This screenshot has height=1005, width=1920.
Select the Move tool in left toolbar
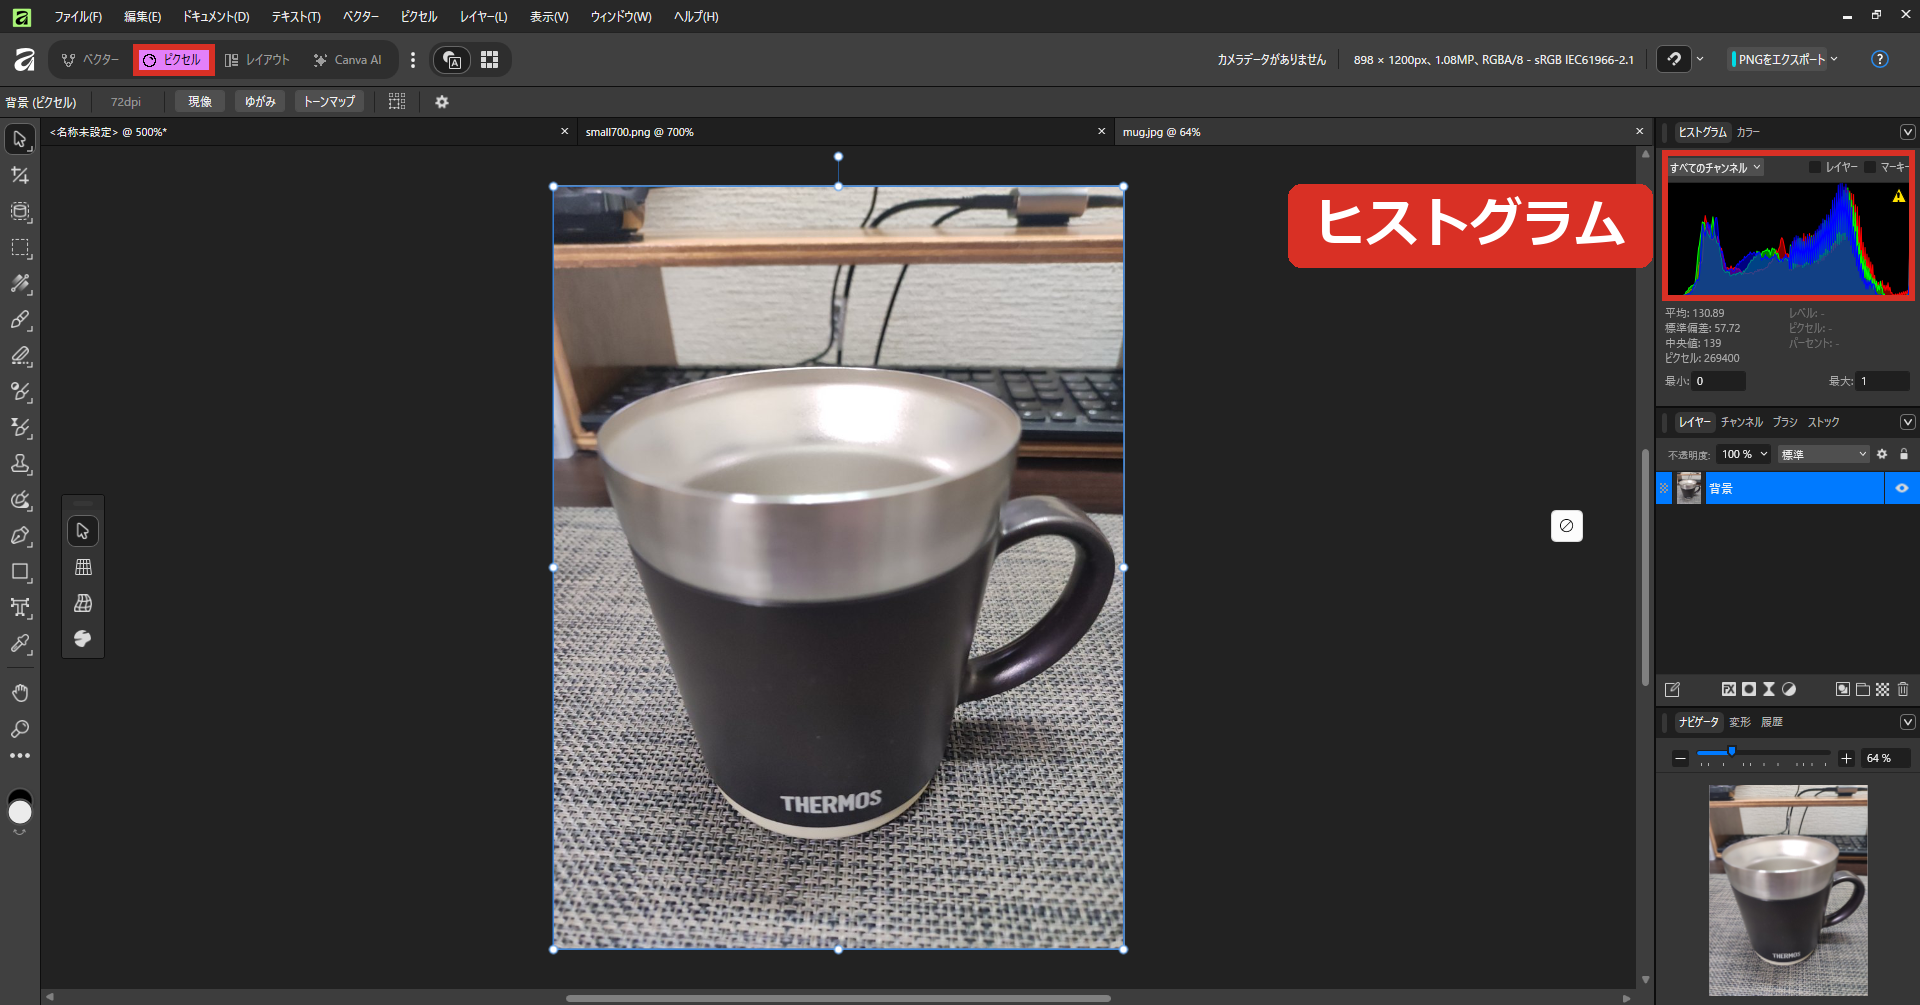pyautogui.click(x=20, y=139)
